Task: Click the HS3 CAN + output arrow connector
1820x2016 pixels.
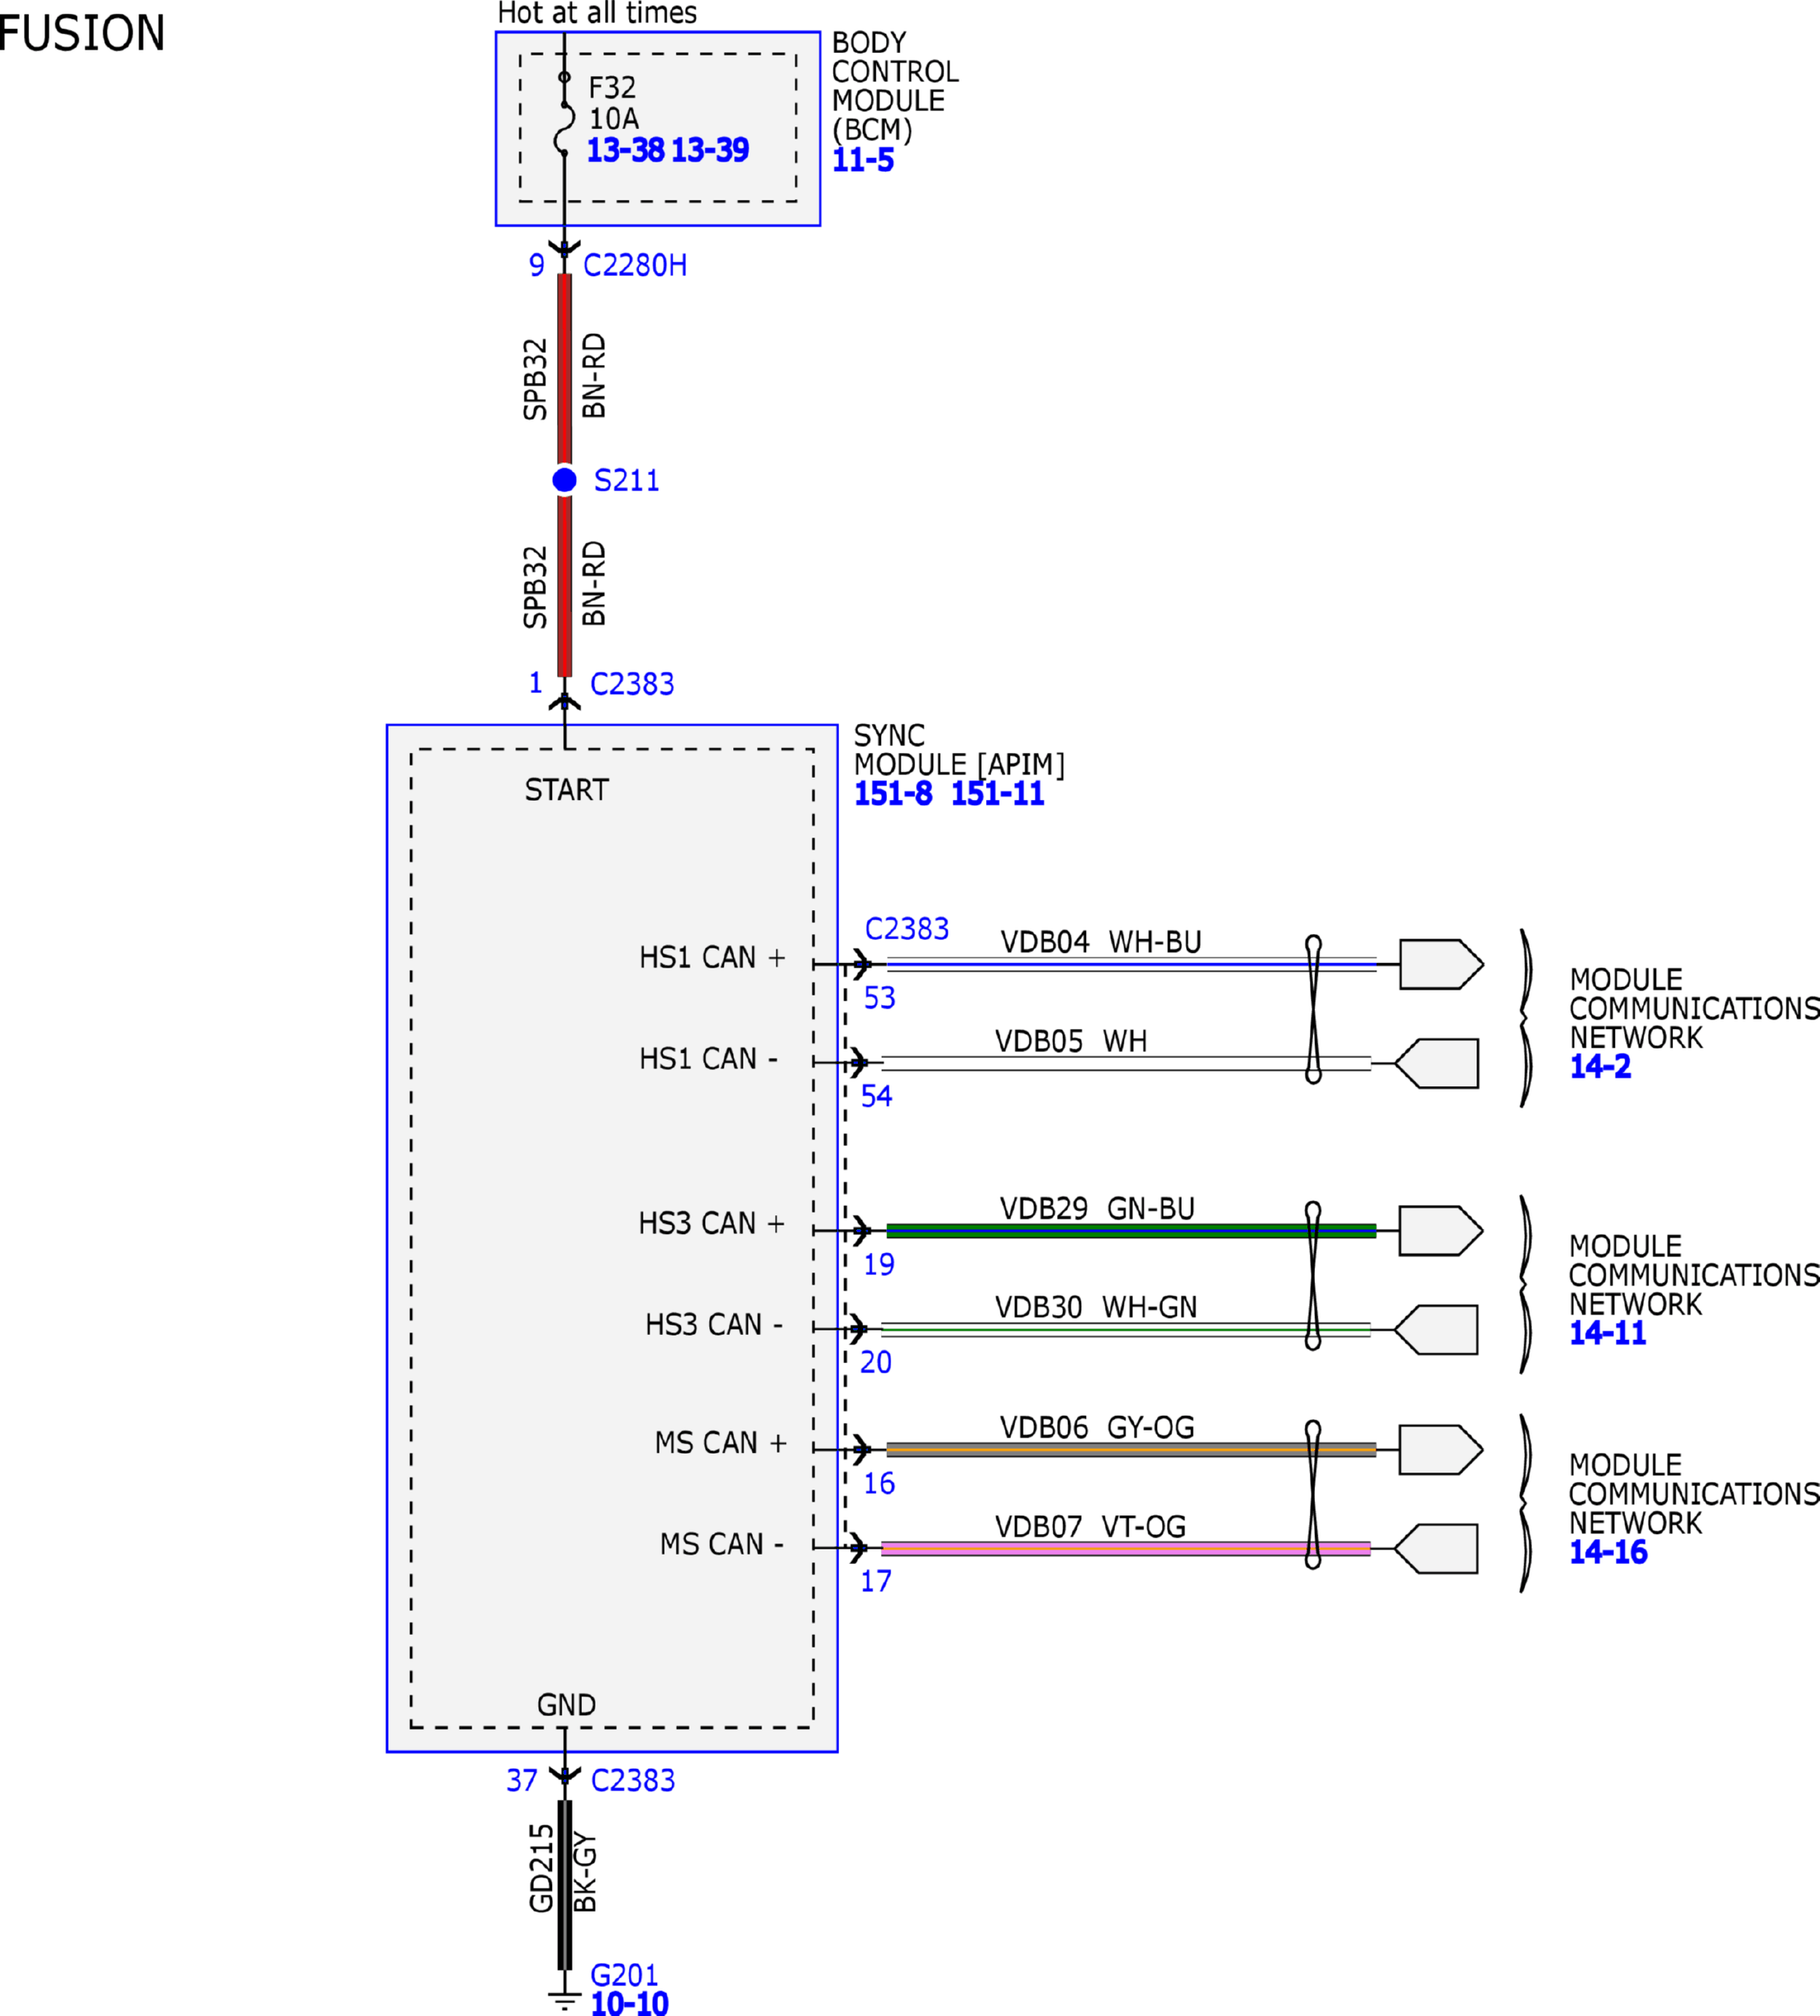Action: 1441,1230
